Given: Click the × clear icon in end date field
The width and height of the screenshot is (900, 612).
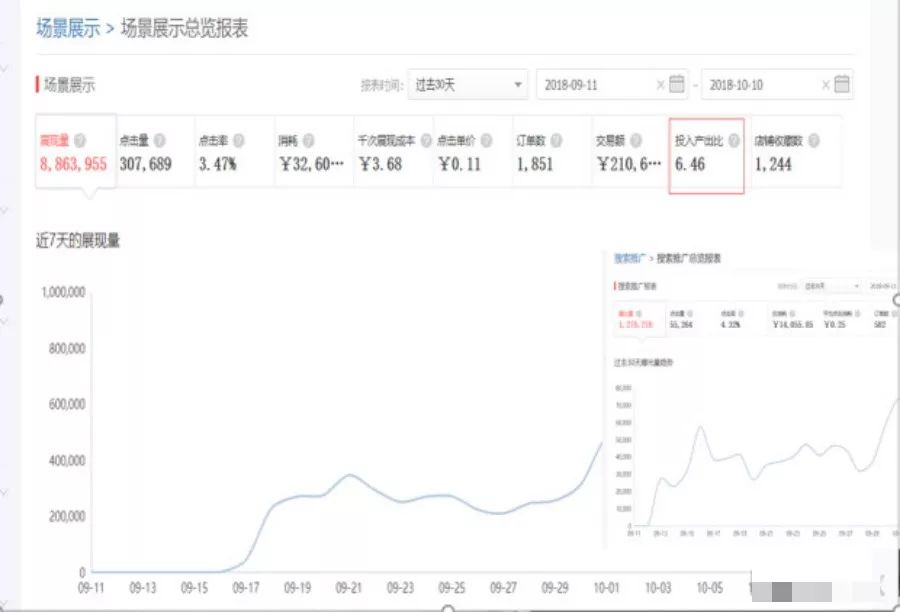Looking at the screenshot, I should (x=824, y=87).
